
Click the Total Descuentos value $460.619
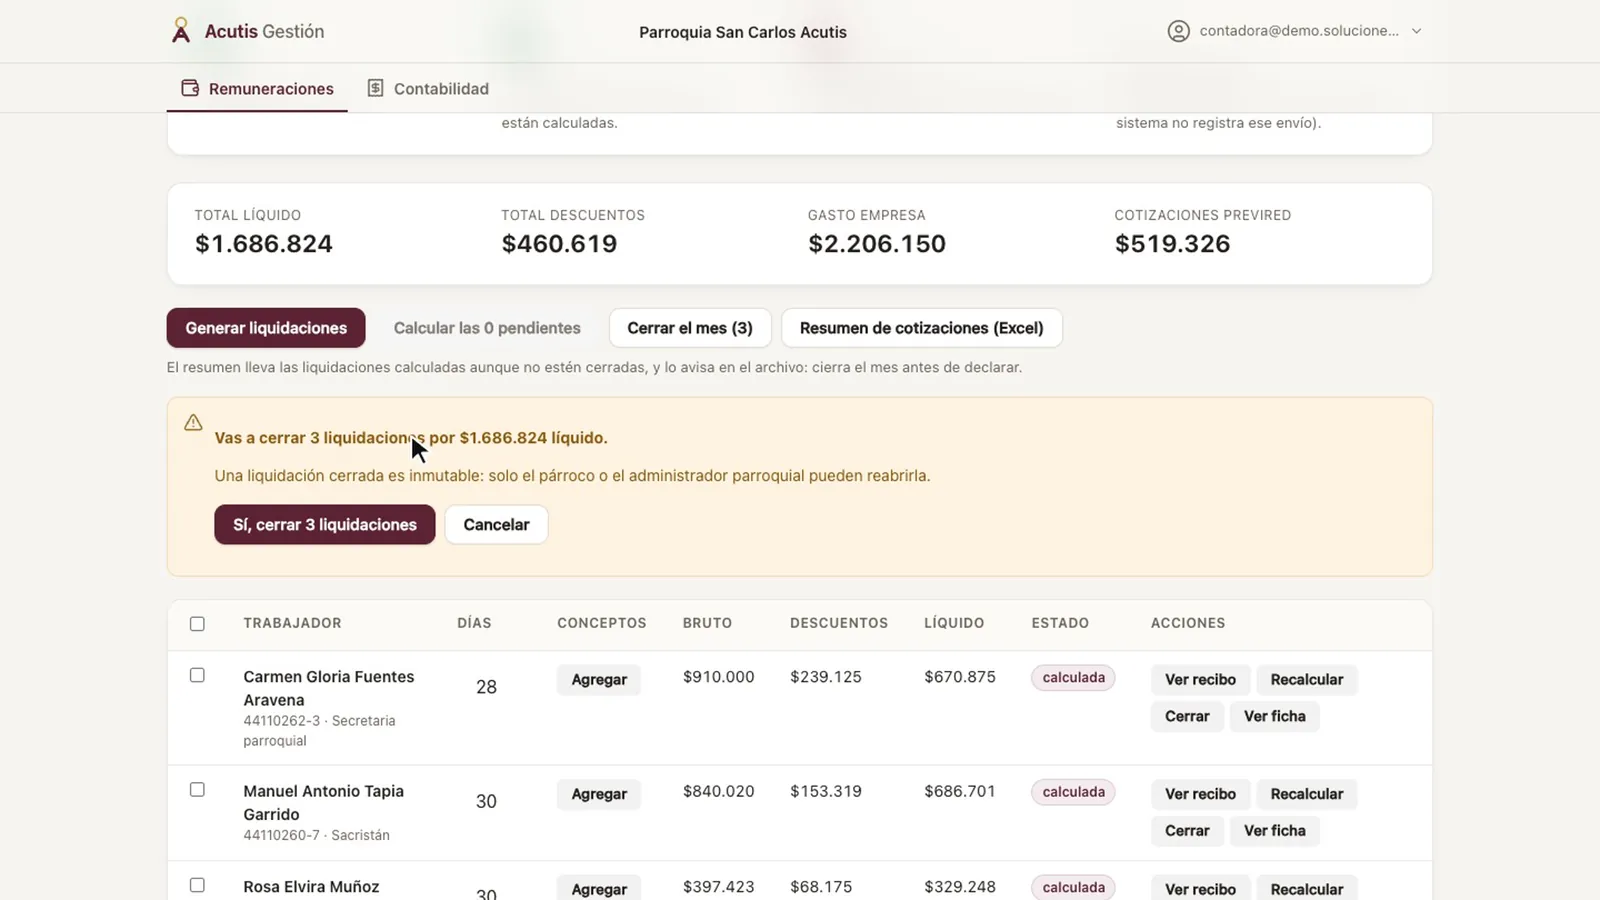[x=559, y=244]
